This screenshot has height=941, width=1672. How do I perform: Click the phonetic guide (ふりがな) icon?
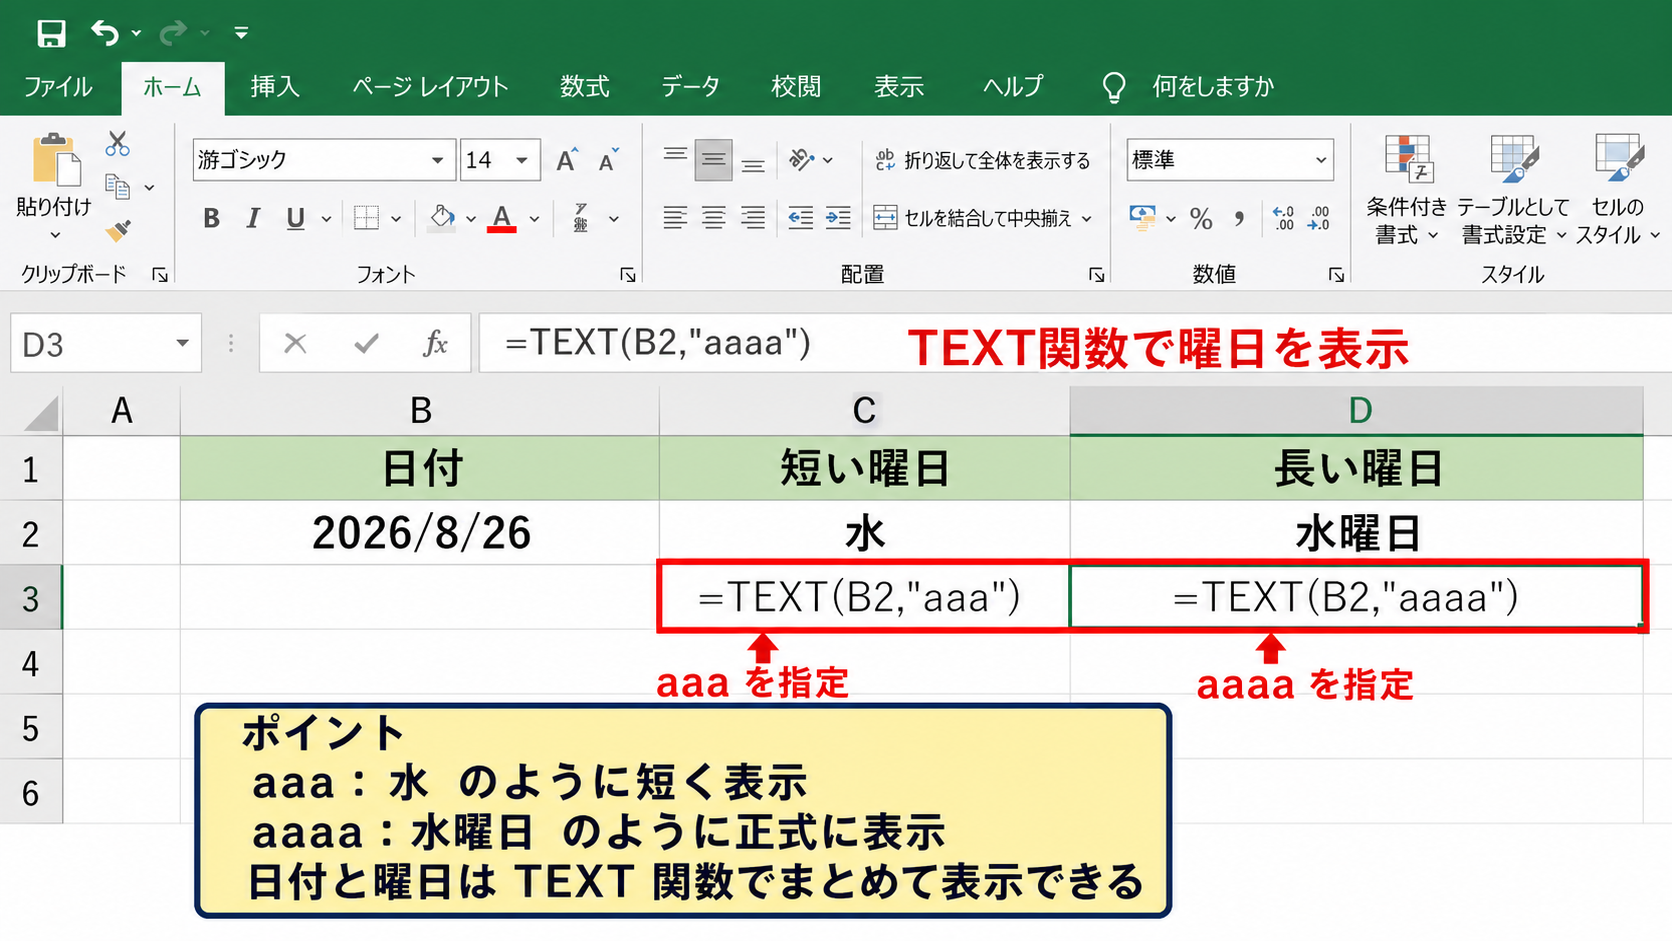point(581,218)
